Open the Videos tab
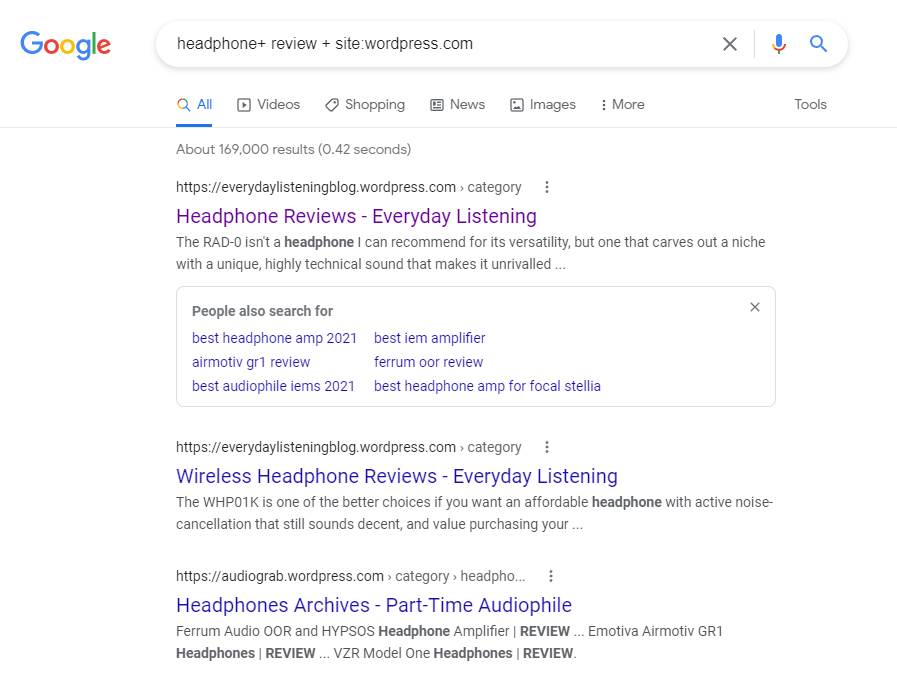Image resolution: width=897 pixels, height=692 pixels. tap(269, 105)
